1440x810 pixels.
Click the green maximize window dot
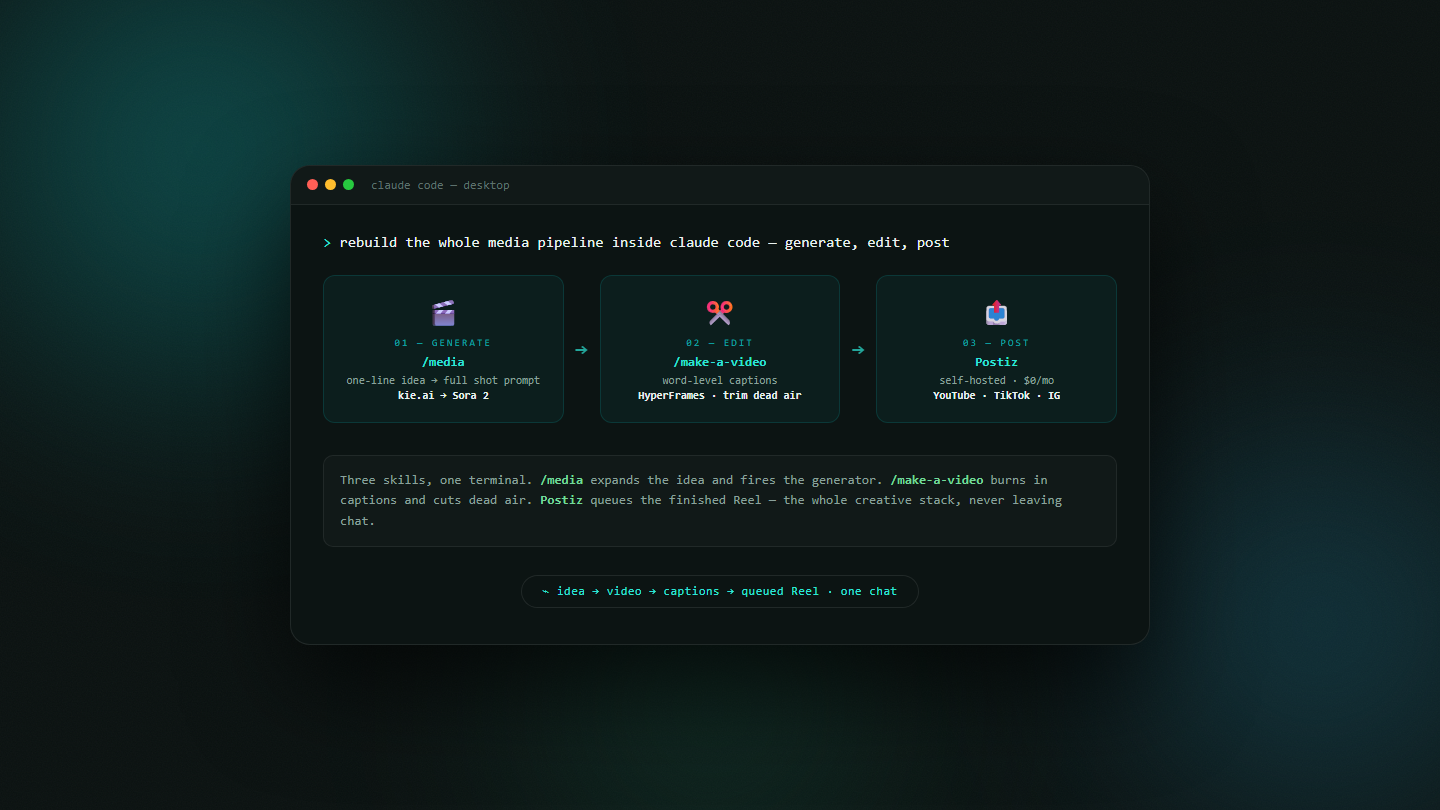click(349, 185)
